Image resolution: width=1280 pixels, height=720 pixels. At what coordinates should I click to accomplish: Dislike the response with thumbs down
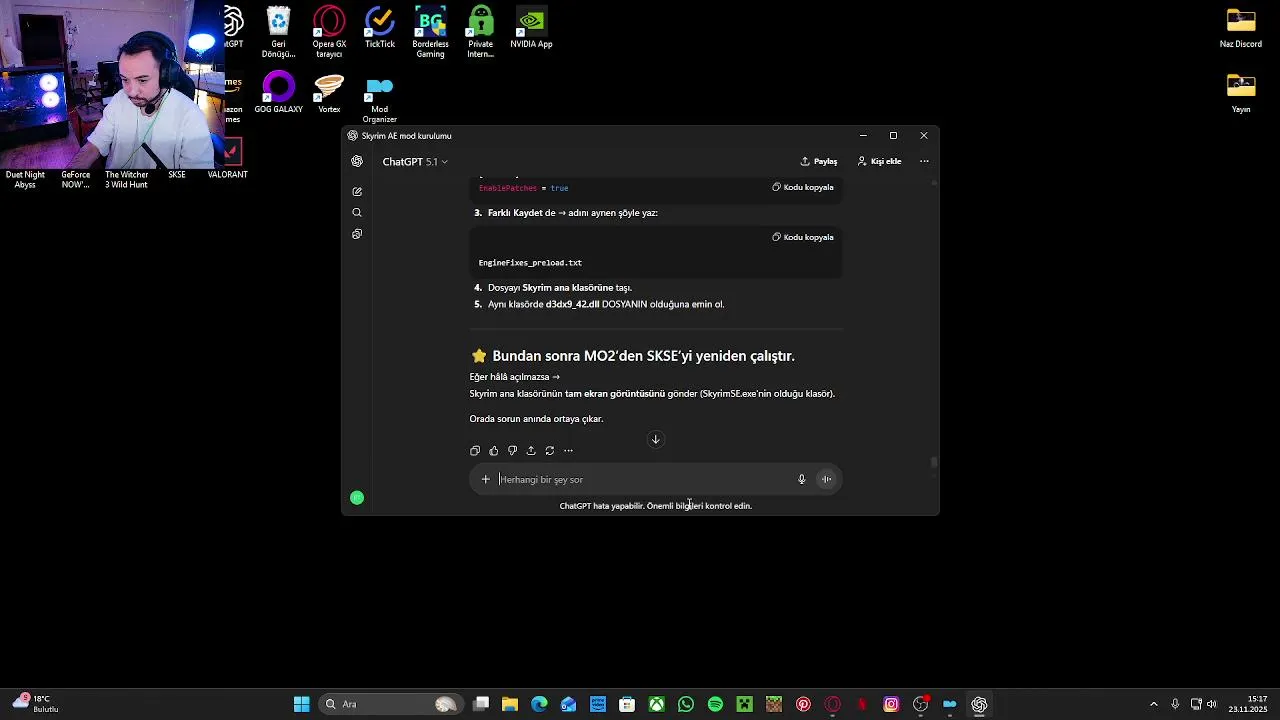click(512, 451)
